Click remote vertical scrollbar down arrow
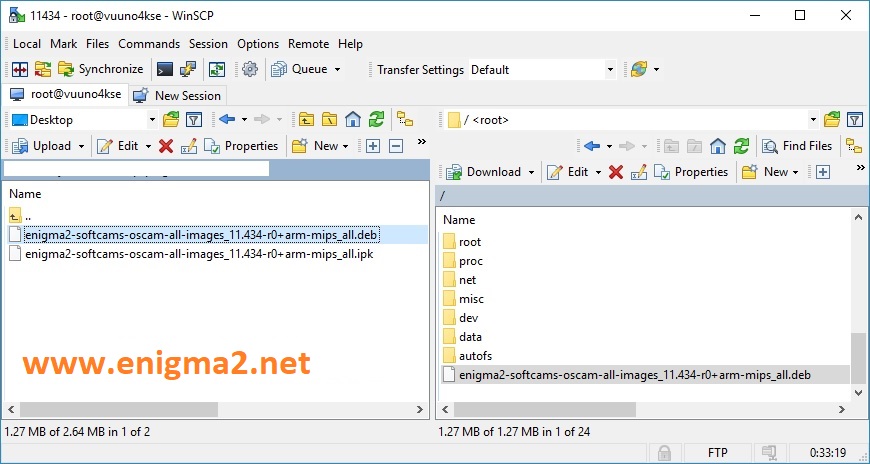This screenshot has height=464, width=870. click(x=858, y=393)
